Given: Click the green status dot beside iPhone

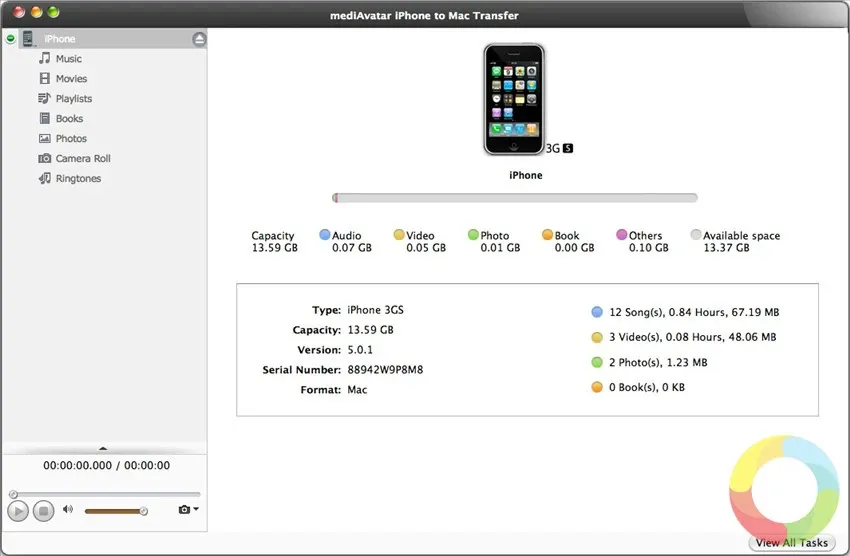Looking at the screenshot, I should tap(10, 38).
